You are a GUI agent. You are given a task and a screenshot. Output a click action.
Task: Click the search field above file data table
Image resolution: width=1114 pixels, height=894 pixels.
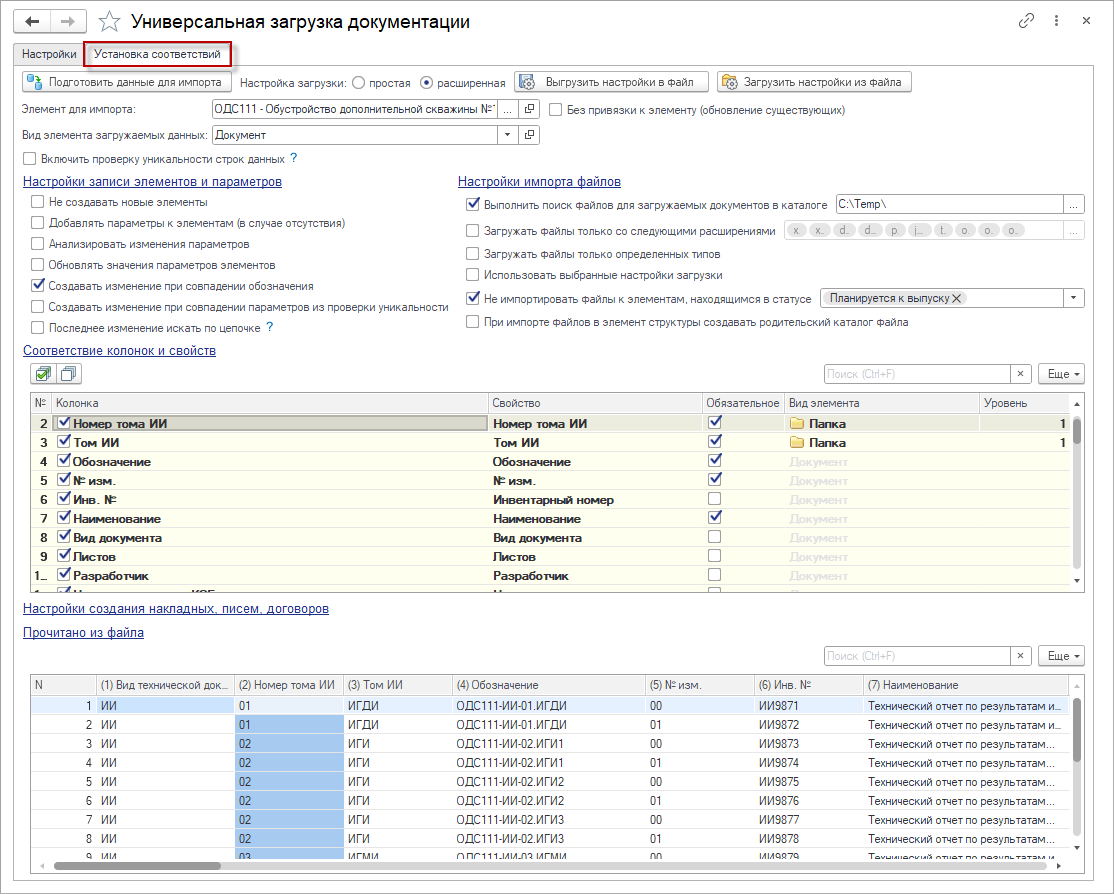917,656
